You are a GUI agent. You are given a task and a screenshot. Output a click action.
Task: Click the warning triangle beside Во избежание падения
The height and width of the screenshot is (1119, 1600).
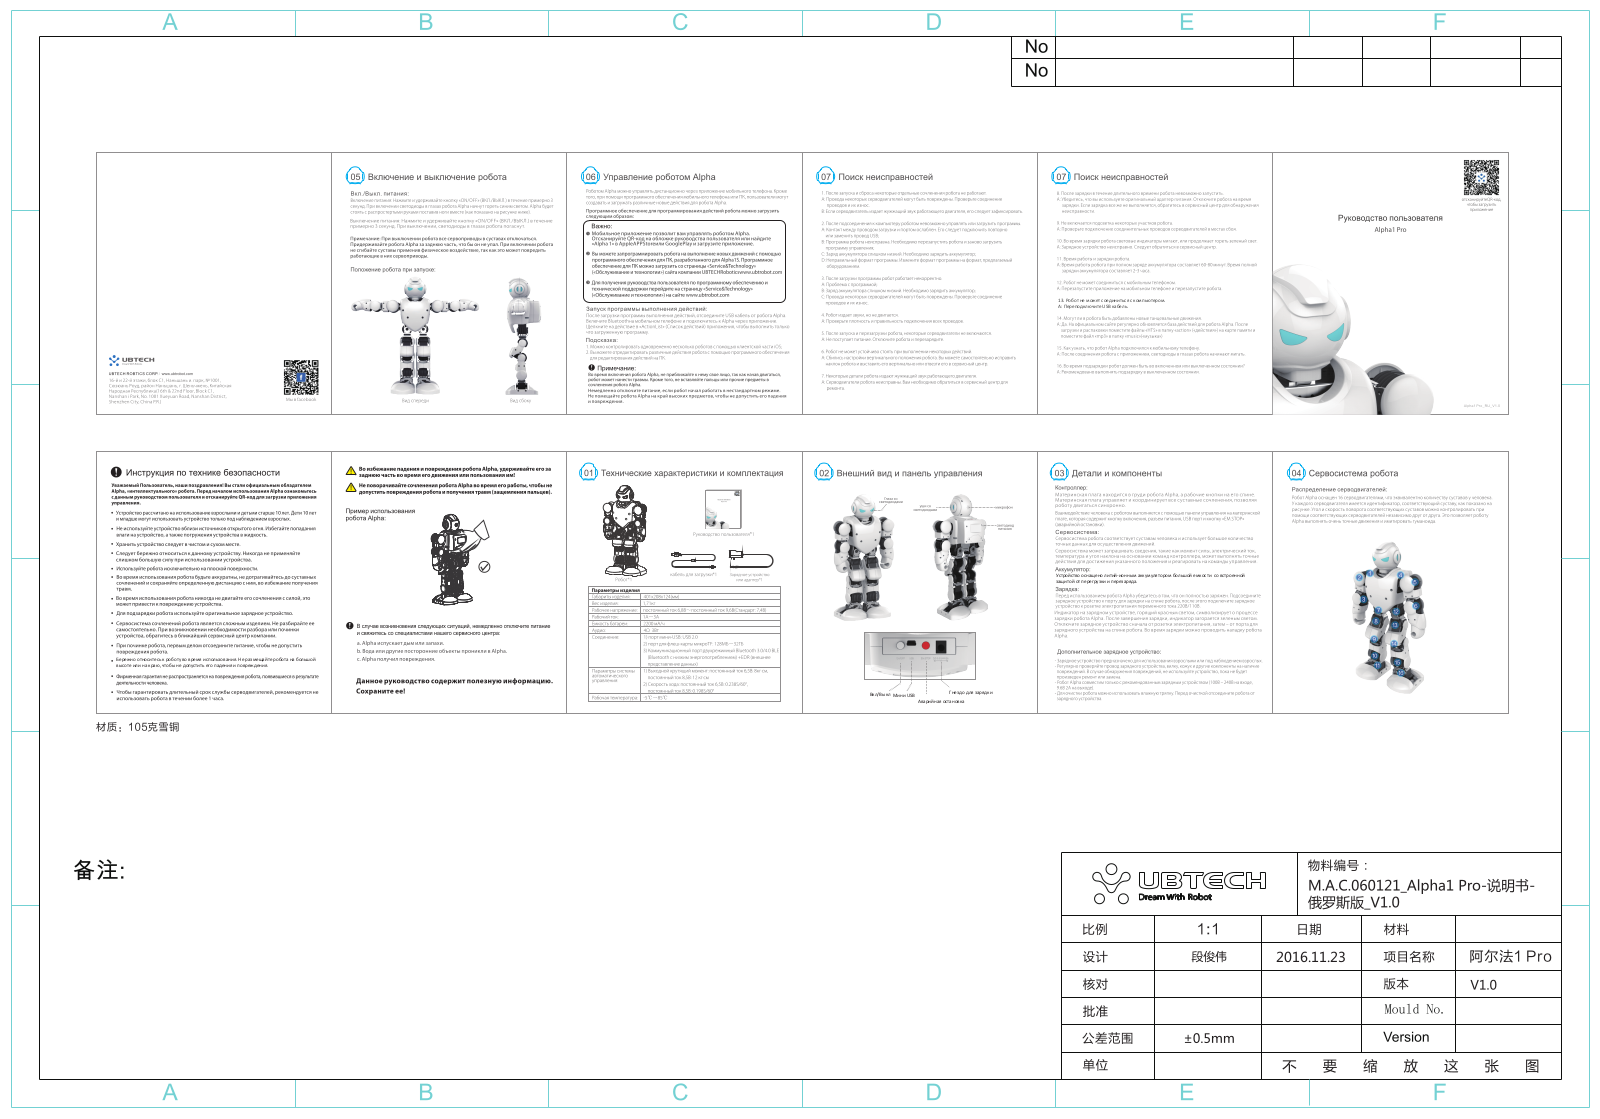pos(350,471)
